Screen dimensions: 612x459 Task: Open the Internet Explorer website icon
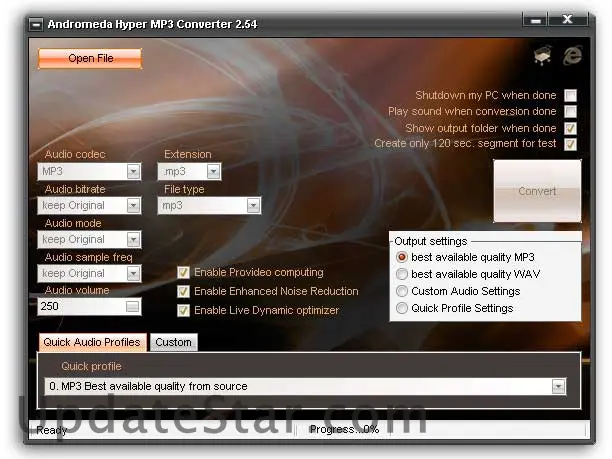click(x=573, y=55)
